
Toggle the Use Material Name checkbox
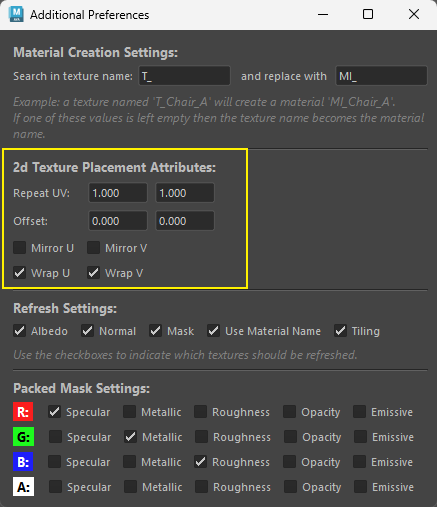tap(214, 331)
